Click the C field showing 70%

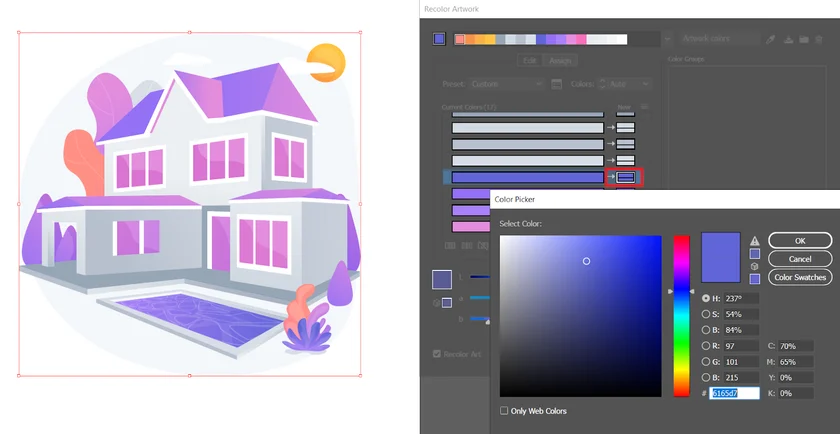796,346
